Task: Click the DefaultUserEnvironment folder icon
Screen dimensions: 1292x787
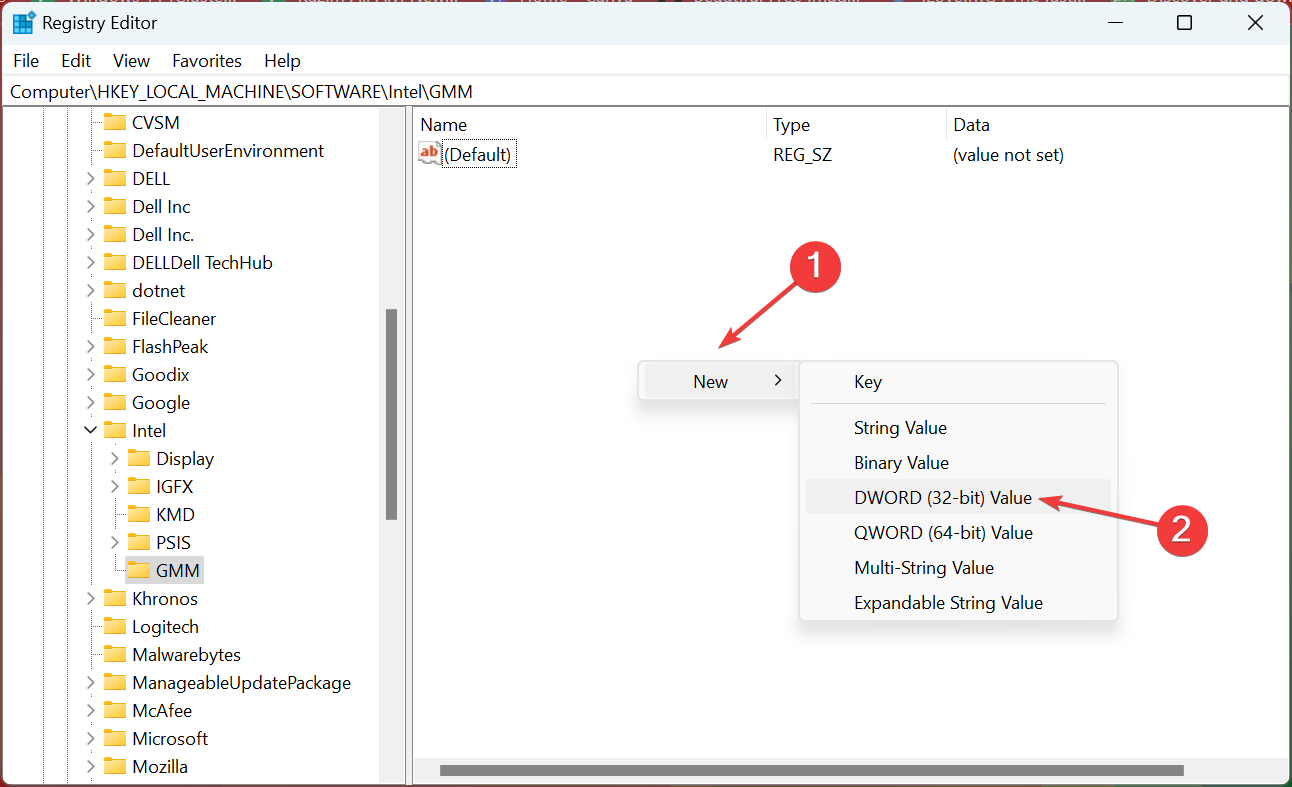Action: point(115,151)
